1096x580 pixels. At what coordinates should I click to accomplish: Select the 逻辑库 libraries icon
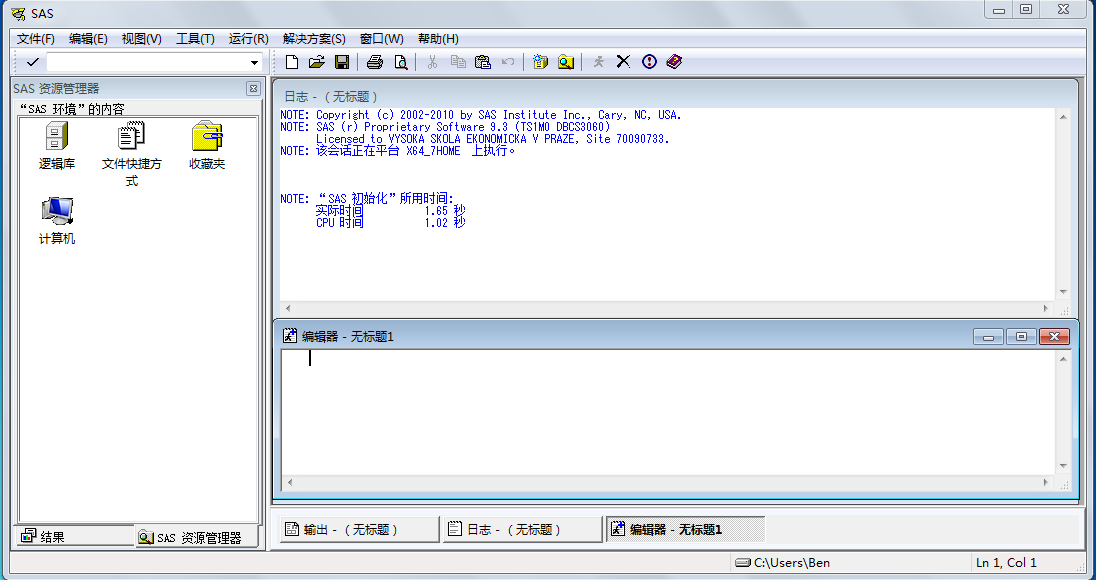(57, 146)
